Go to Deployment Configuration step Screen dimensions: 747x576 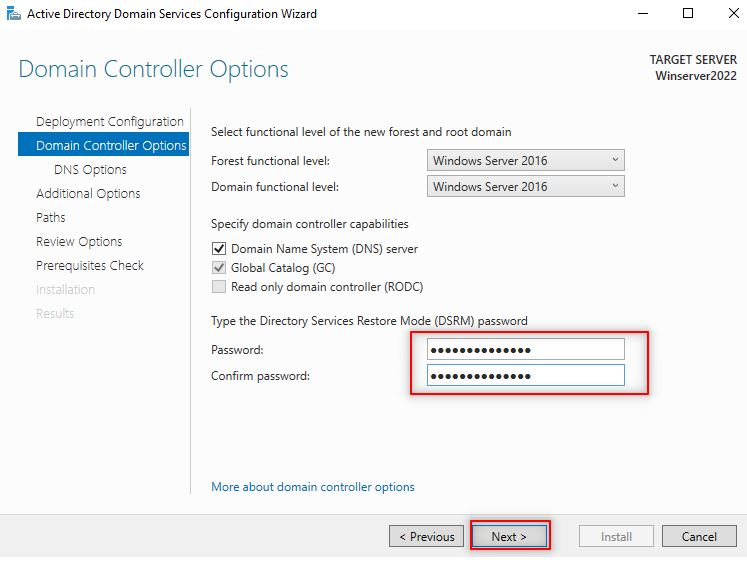(110, 122)
